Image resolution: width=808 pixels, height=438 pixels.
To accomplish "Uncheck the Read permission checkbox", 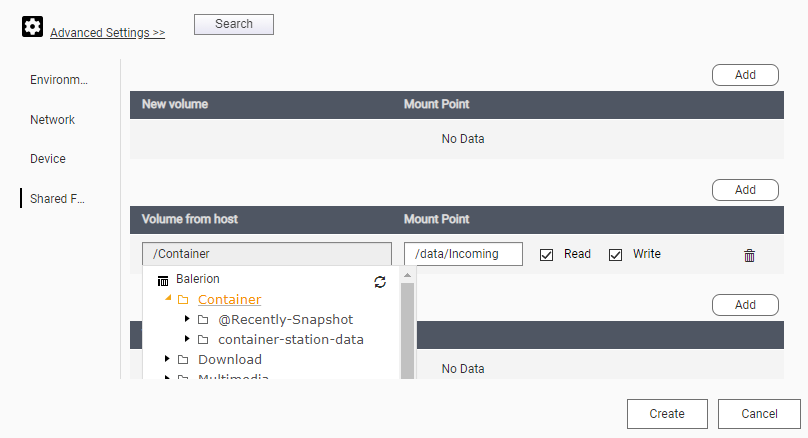I will pos(546,255).
